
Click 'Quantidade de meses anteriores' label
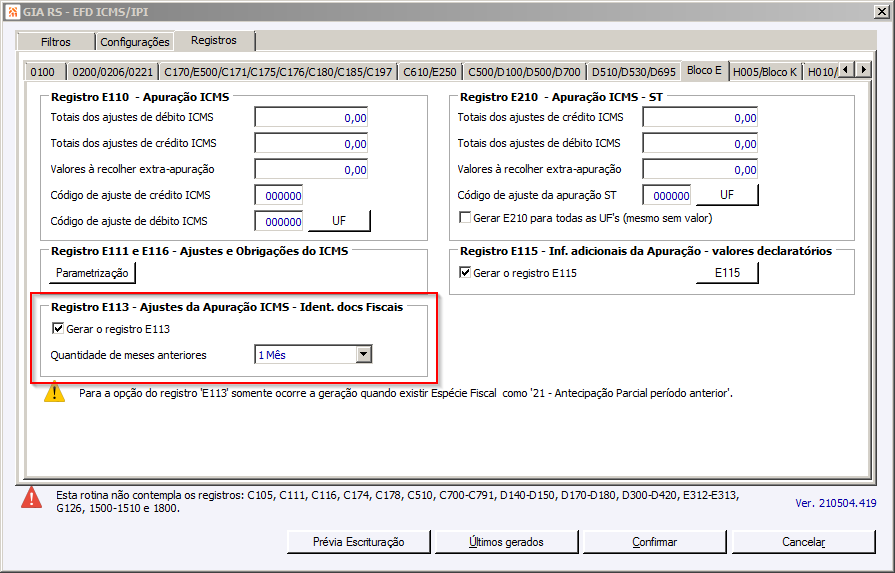click(x=128, y=355)
